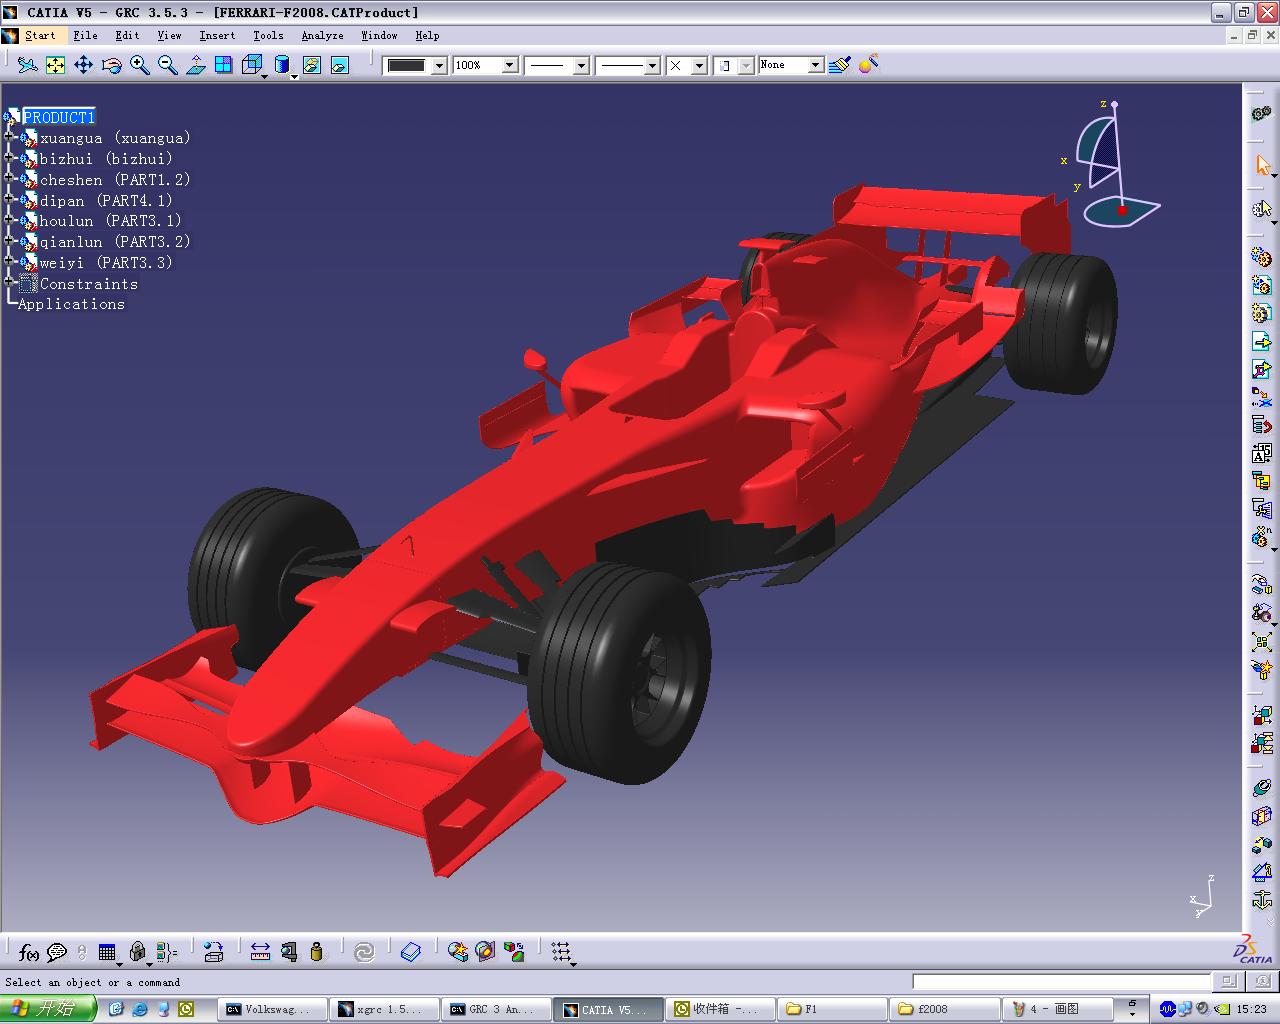Click the Measure Between ruler icon
Viewport: 1280px width, 1024px height.
260,952
